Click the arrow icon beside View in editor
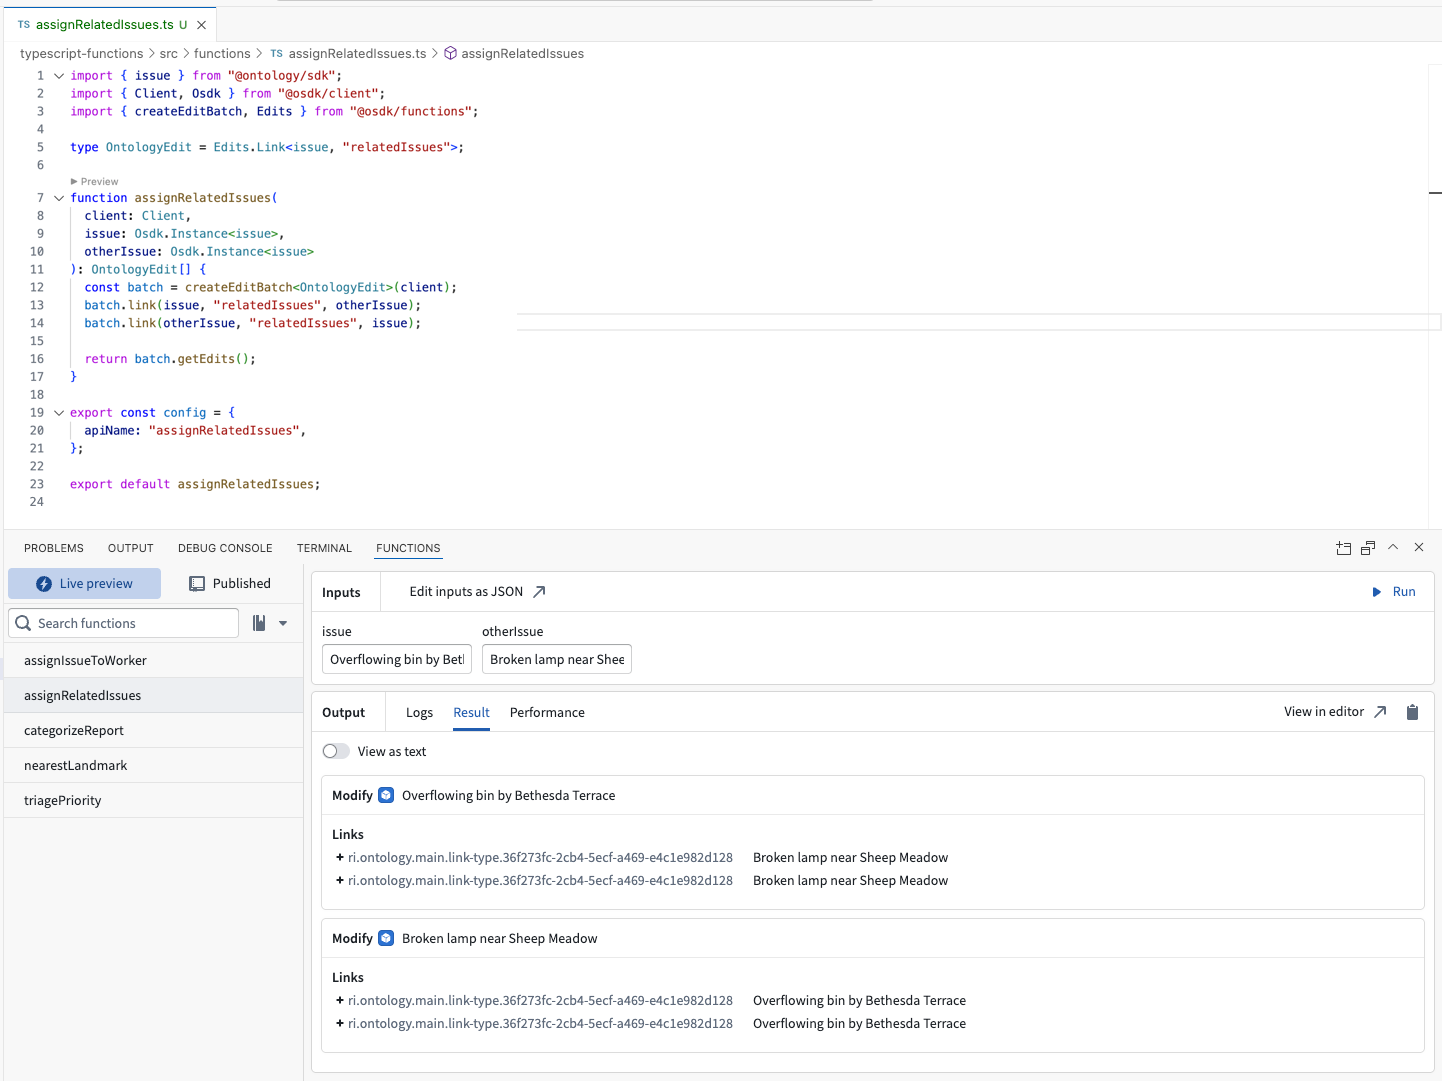The width and height of the screenshot is (1442, 1081). point(1380,712)
